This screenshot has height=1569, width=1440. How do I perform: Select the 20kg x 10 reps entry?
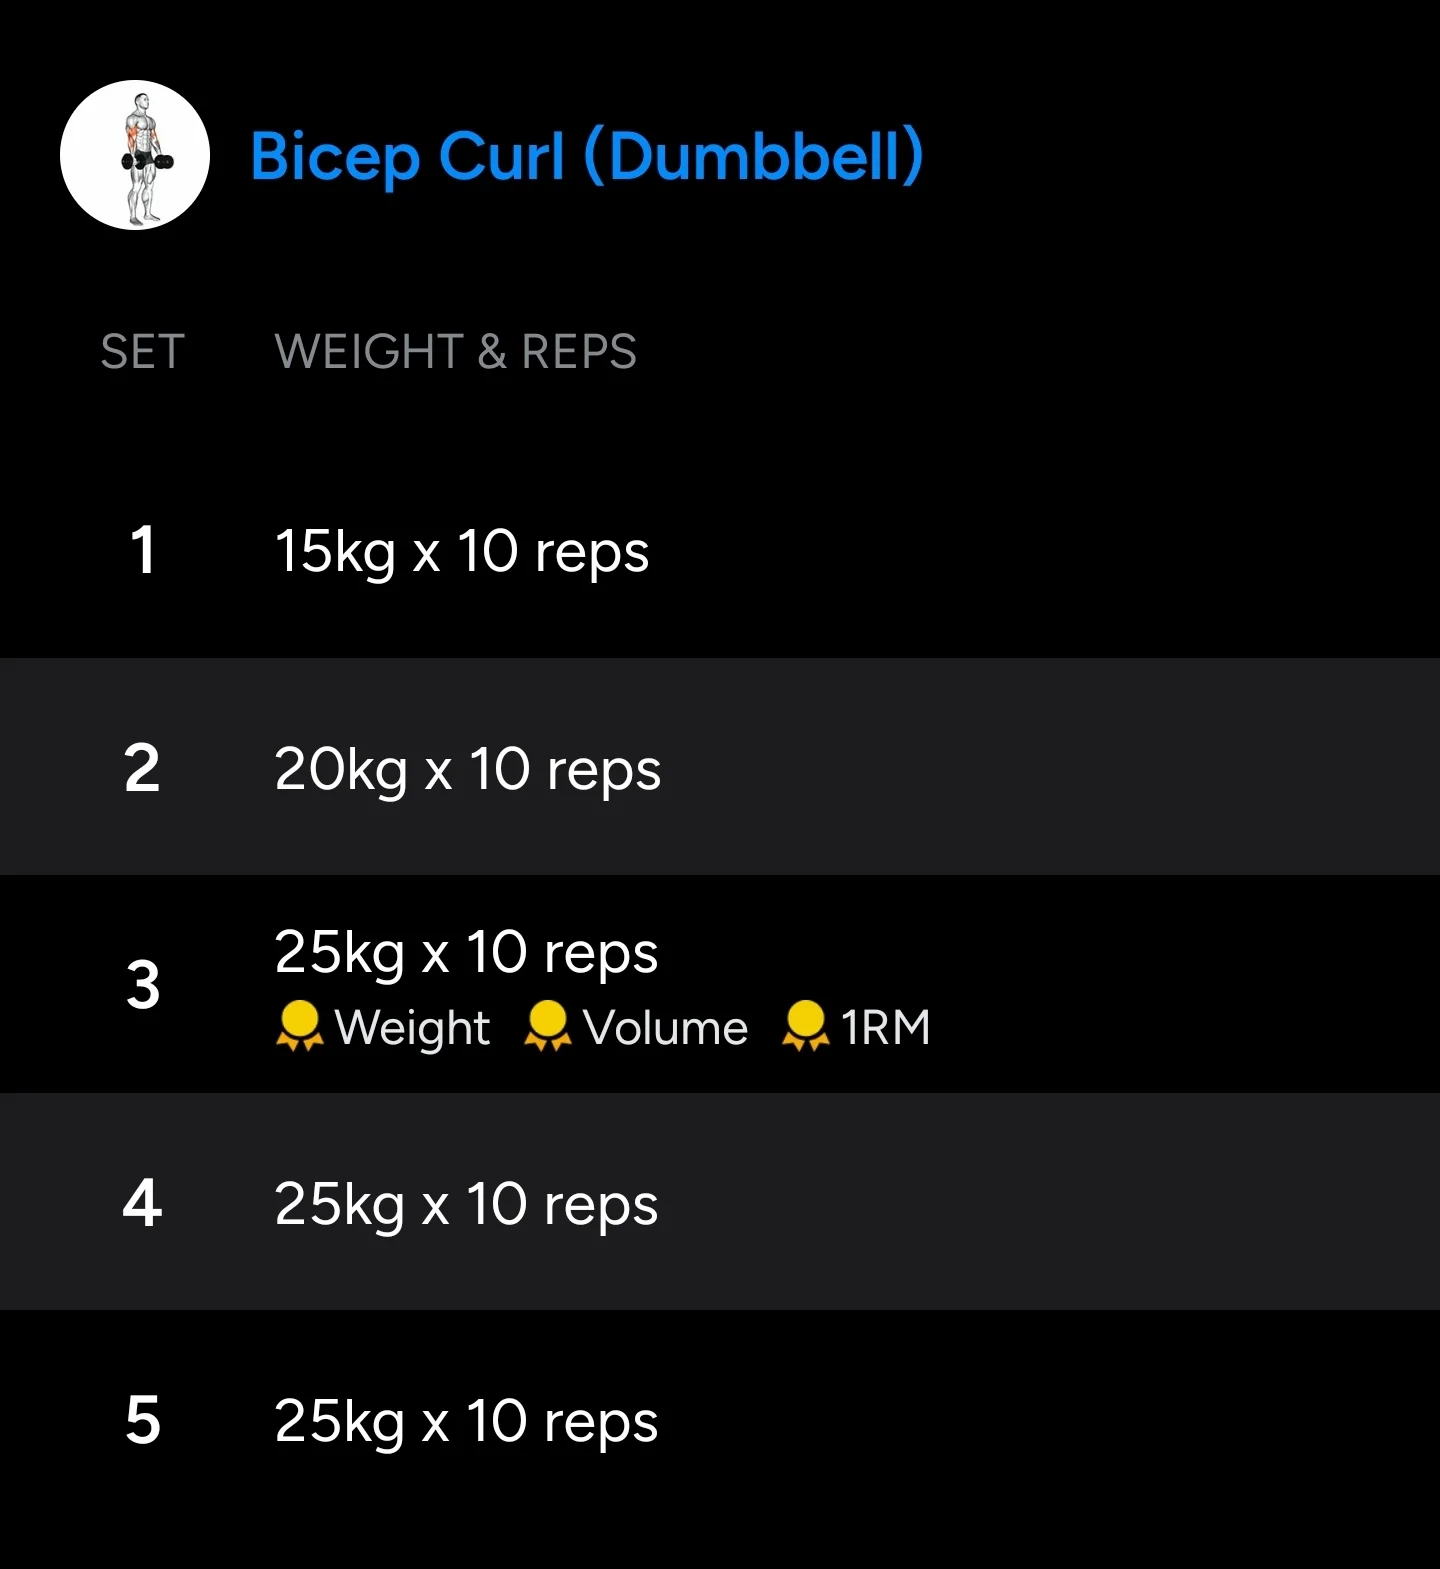468,771
